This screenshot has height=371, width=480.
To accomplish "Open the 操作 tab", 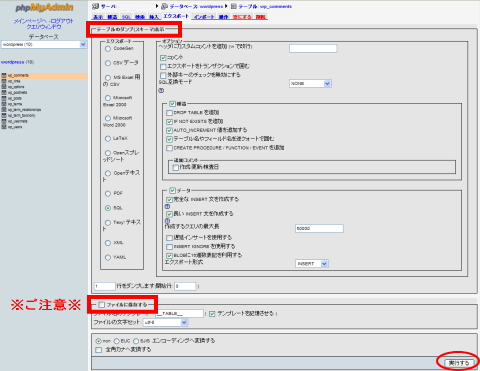I will pos(223,17).
